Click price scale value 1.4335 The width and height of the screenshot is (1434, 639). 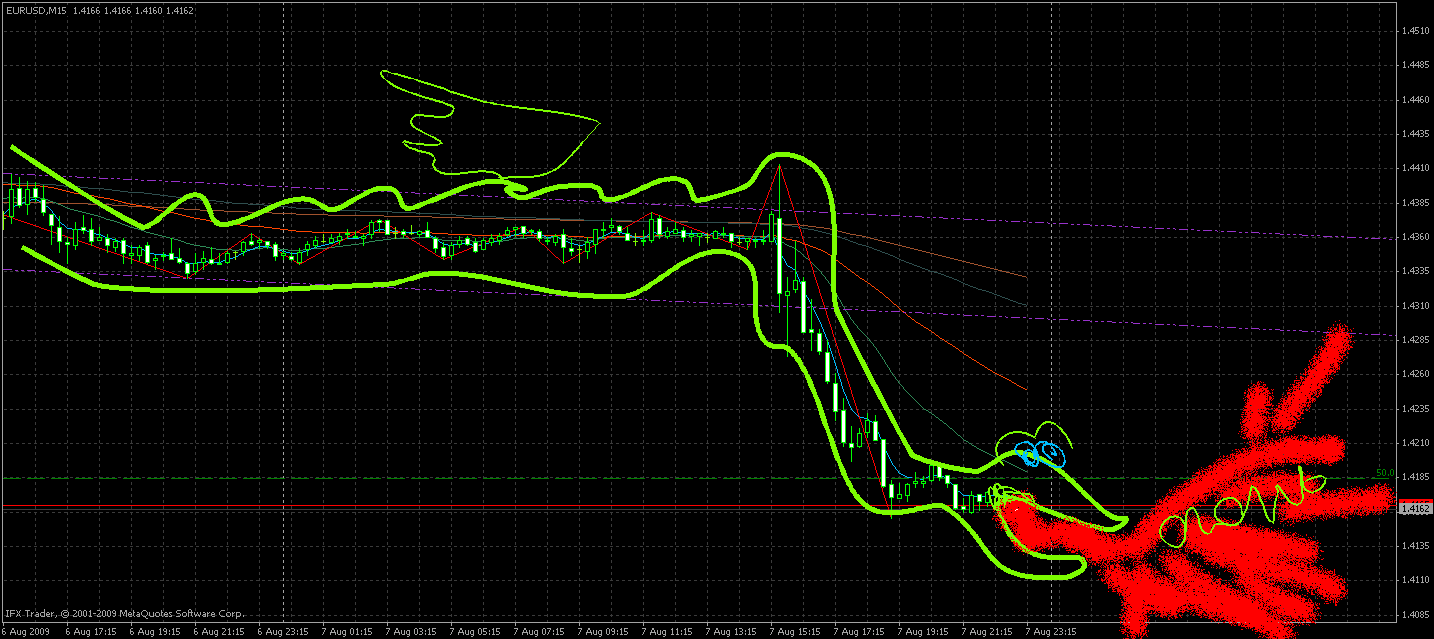coord(1415,271)
